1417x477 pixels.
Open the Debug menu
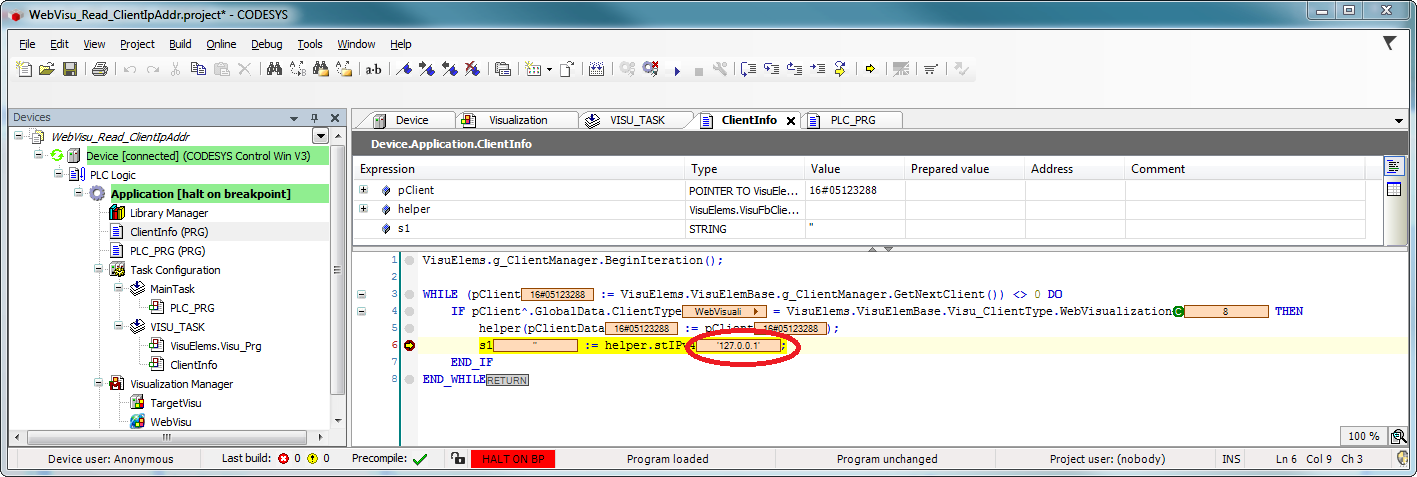pyautogui.click(x=266, y=44)
